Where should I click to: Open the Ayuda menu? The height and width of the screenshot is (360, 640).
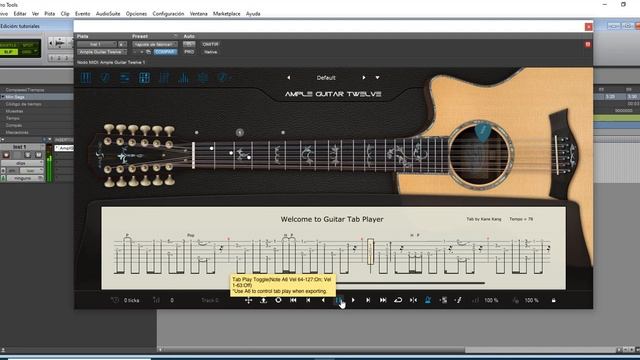click(x=253, y=13)
